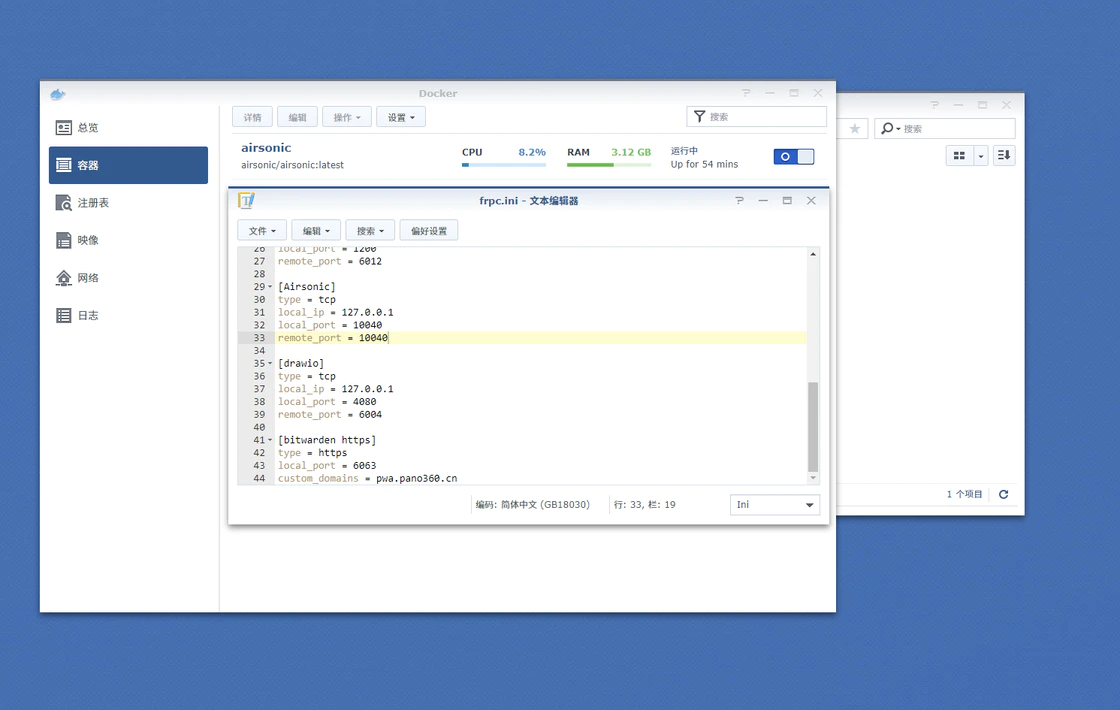Click the sort order icon in File Station
Screen dimensions: 1120x710
(x=1004, y=156)
